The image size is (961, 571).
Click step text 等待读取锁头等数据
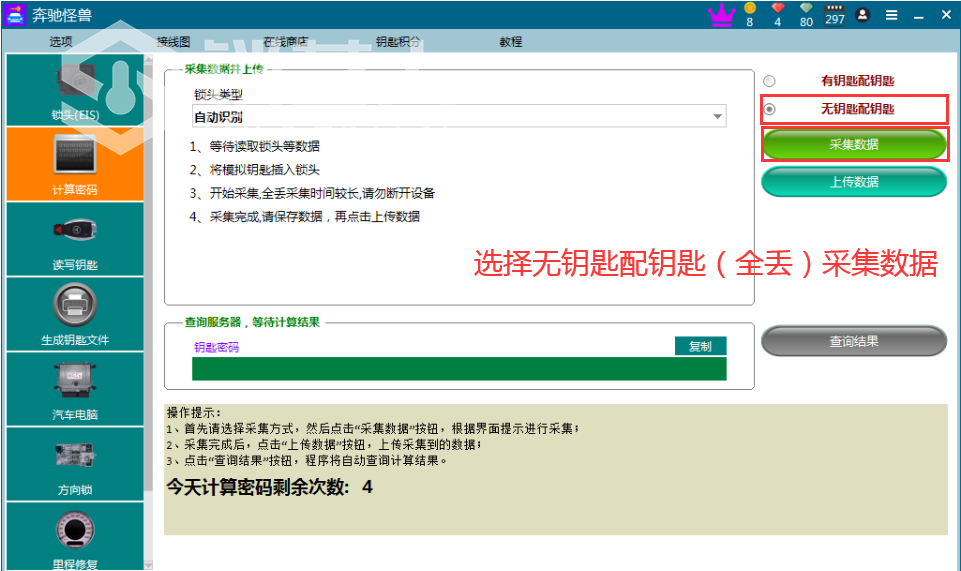(x=265, y=146)
